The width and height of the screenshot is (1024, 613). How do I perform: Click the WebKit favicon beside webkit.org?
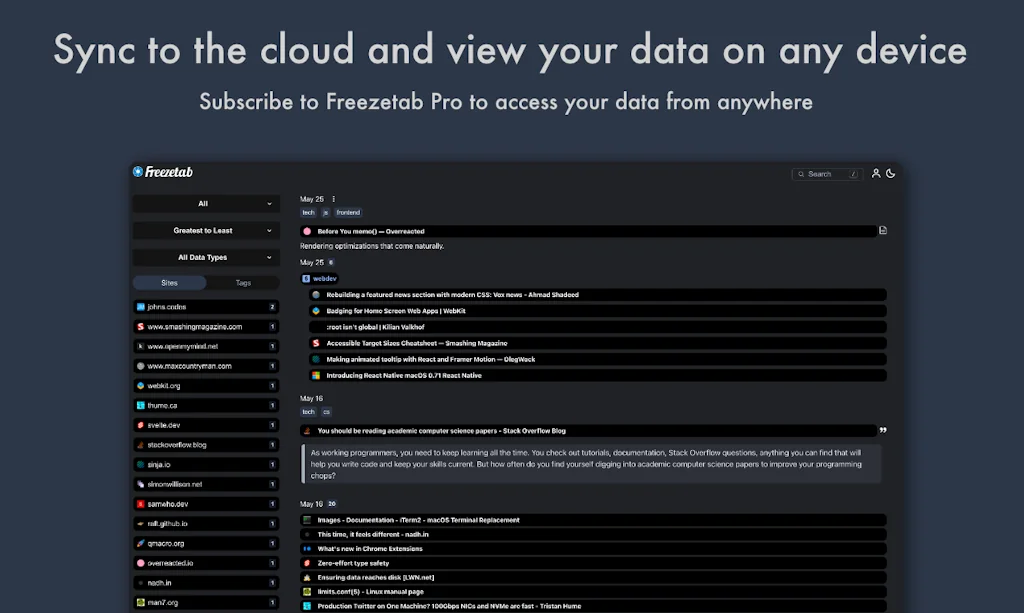click(140, 386)
